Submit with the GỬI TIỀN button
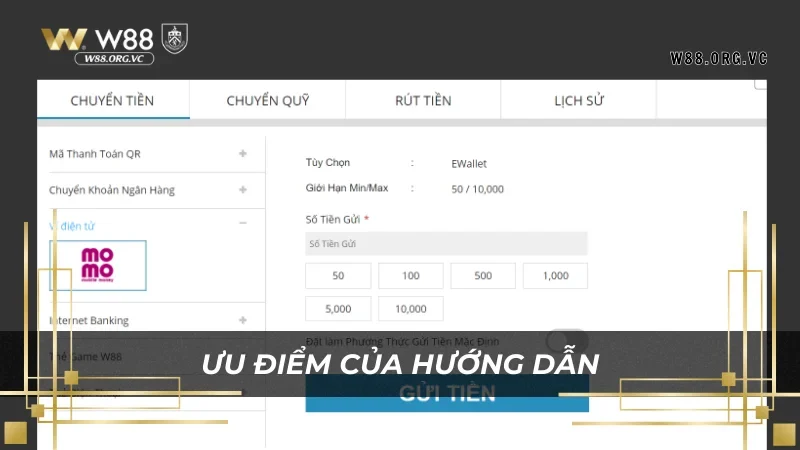Image resolution: width=800 pixels, height=450 pixels. (x=447, y=393)
